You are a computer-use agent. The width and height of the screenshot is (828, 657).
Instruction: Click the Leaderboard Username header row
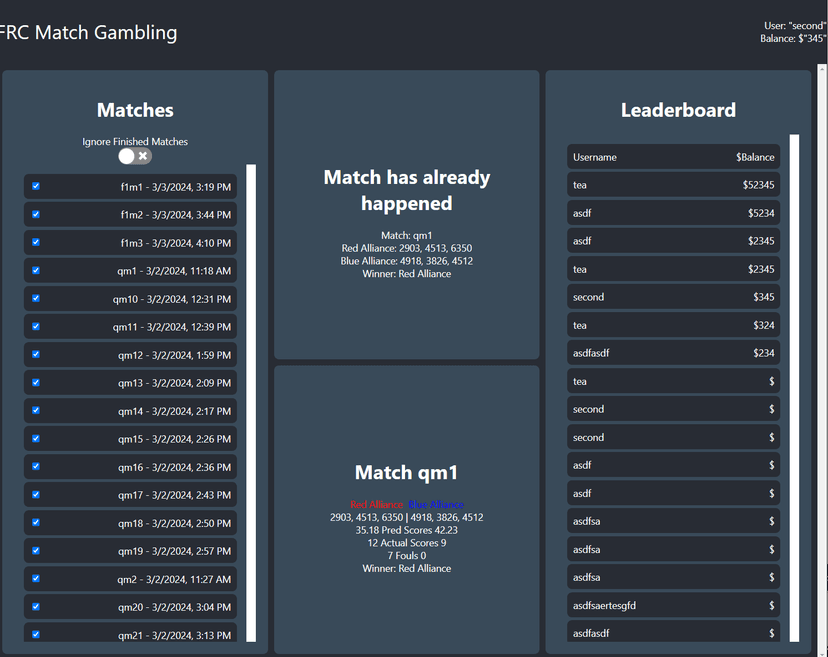pos(674,157)
